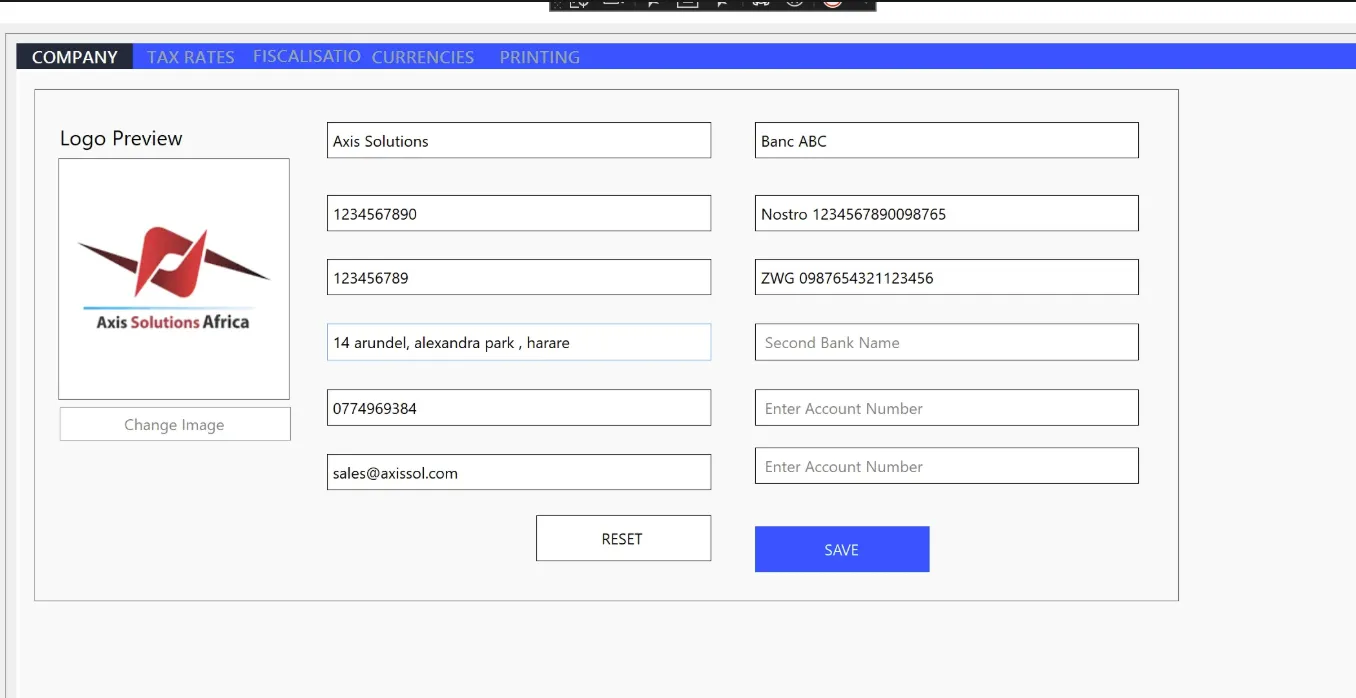Select the CURRENCIES tab

click(423, 57)
